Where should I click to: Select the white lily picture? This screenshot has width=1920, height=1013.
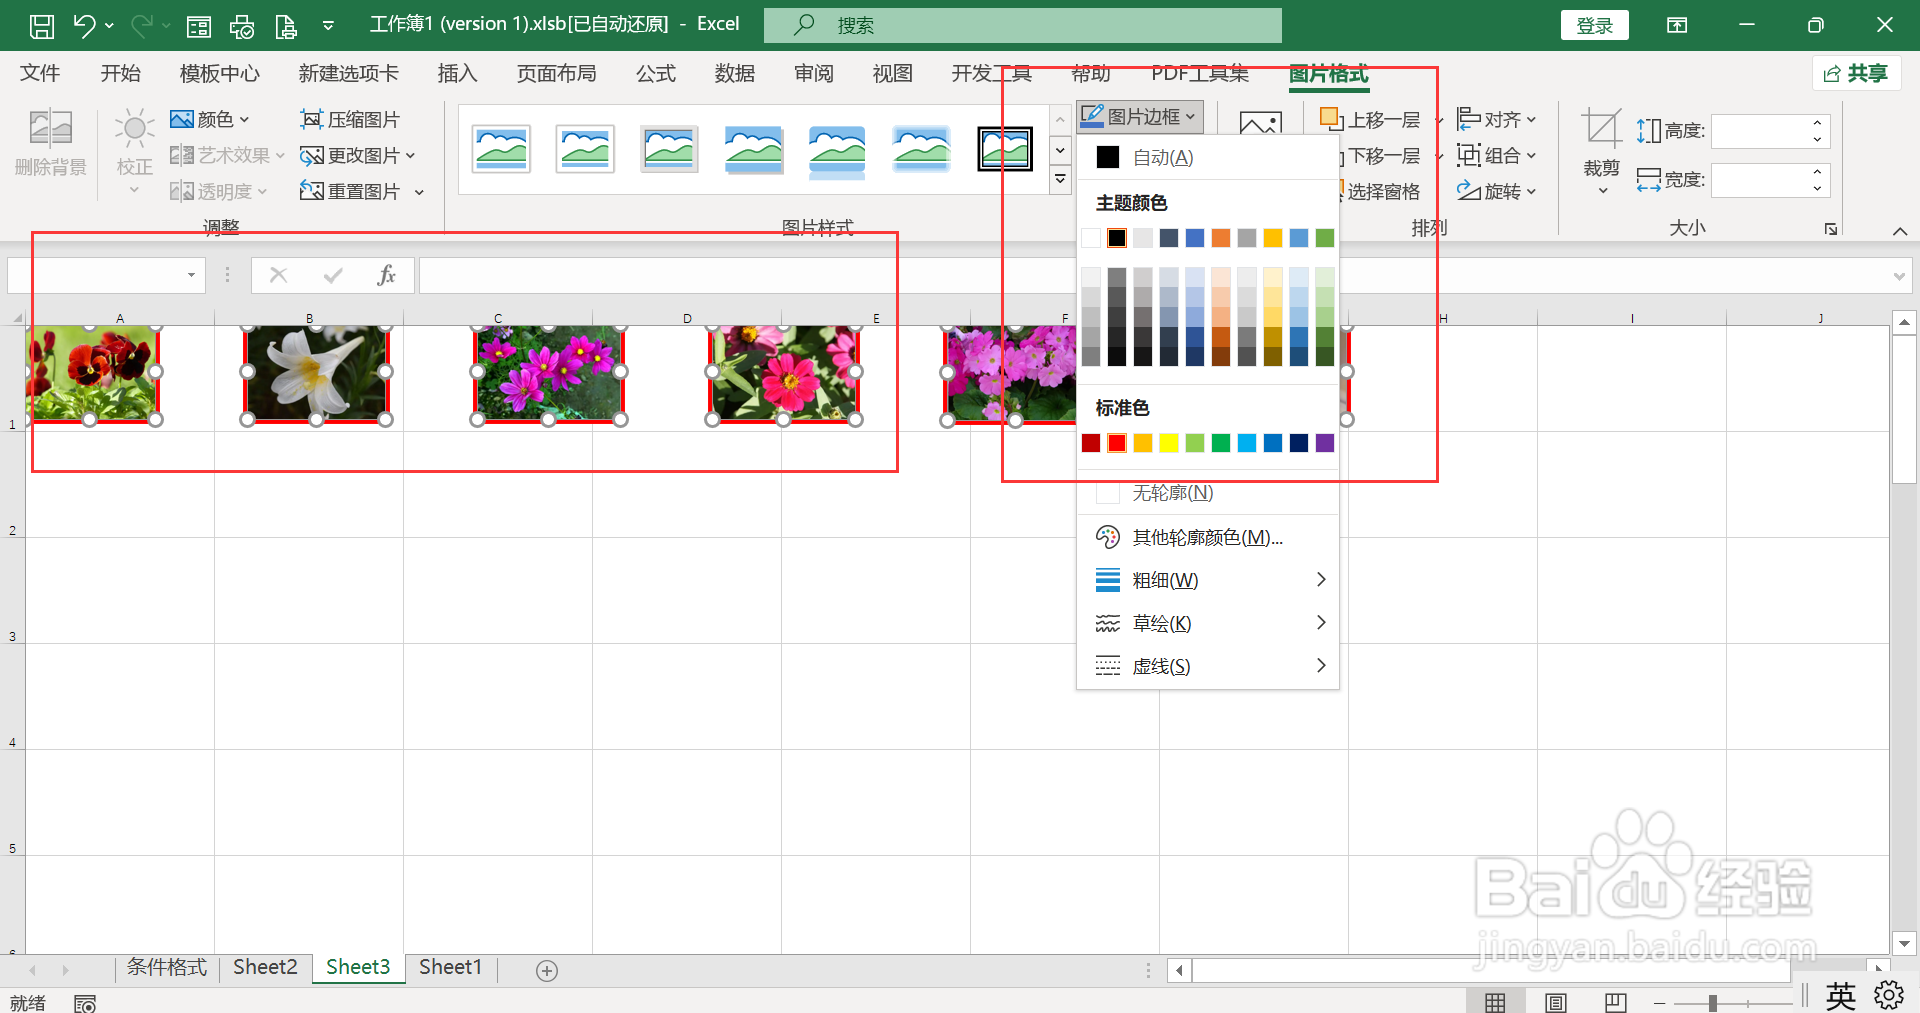point(316,372)
